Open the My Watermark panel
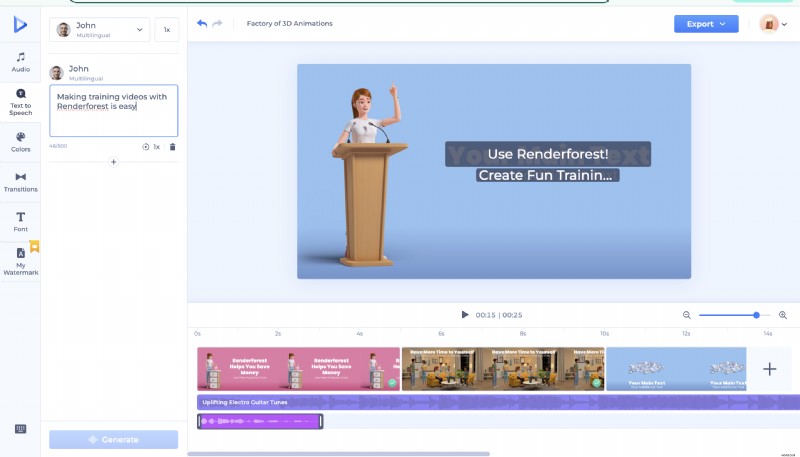Image resolution: width=800 pixels, height=457 pixels. (x=20, y=262)
